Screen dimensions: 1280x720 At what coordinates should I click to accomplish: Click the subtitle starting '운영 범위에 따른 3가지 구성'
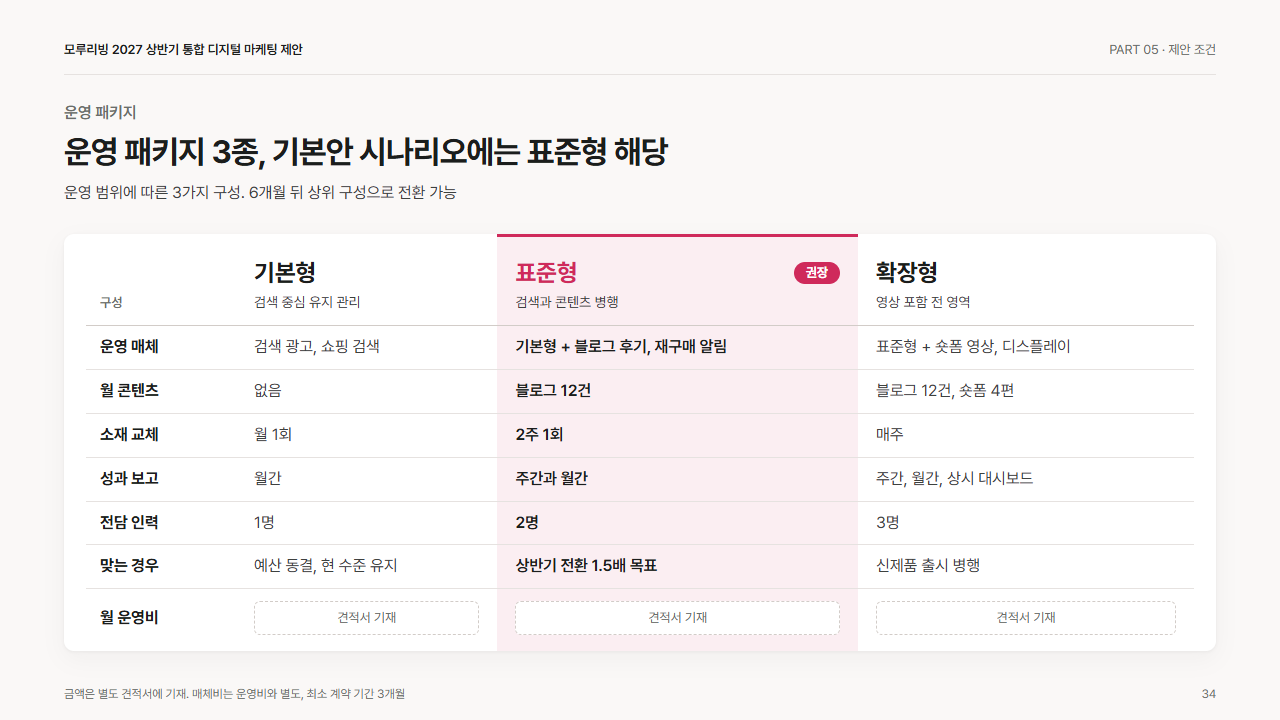point(260,192)
